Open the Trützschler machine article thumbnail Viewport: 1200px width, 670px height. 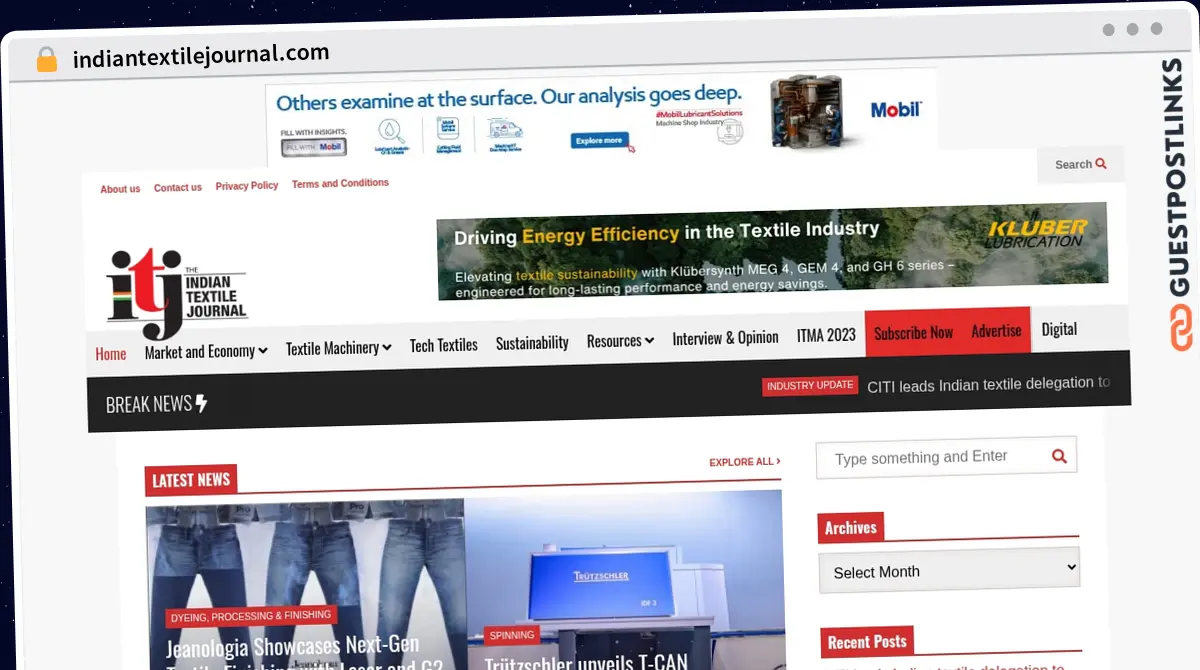[x=625, y=580]
